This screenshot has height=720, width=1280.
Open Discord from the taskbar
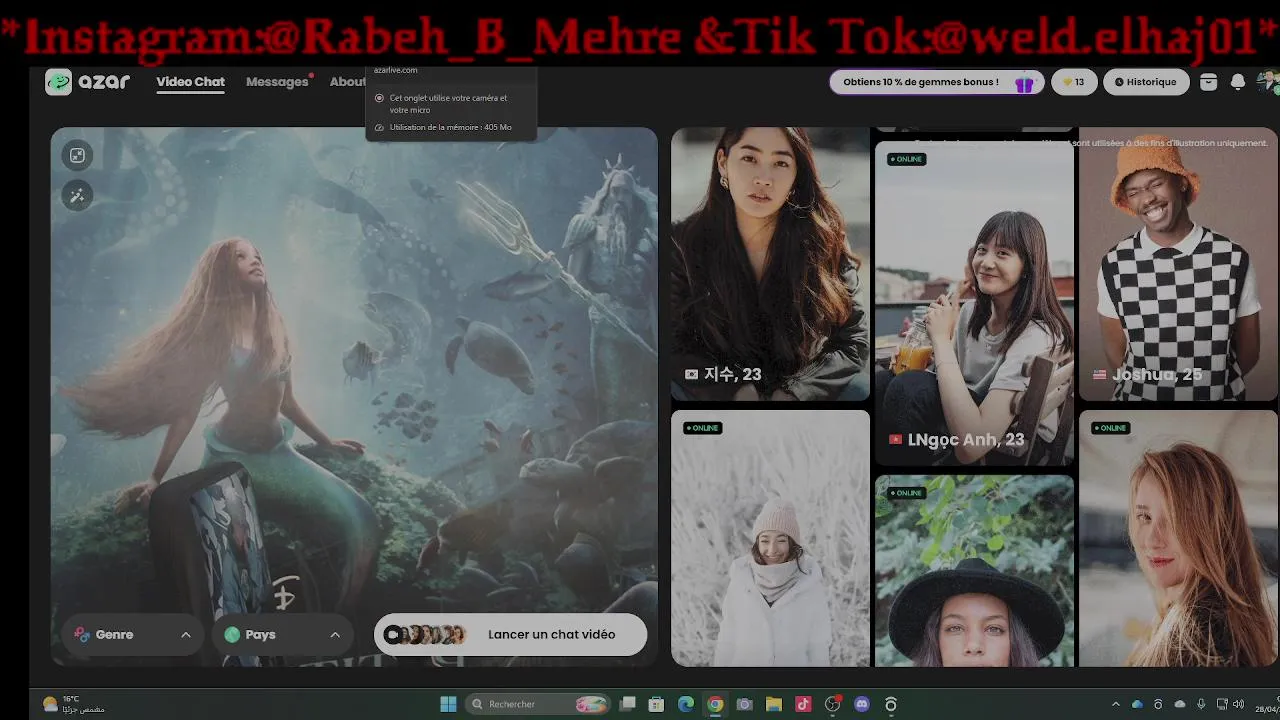pyautogui.click(x=861, y=704)
